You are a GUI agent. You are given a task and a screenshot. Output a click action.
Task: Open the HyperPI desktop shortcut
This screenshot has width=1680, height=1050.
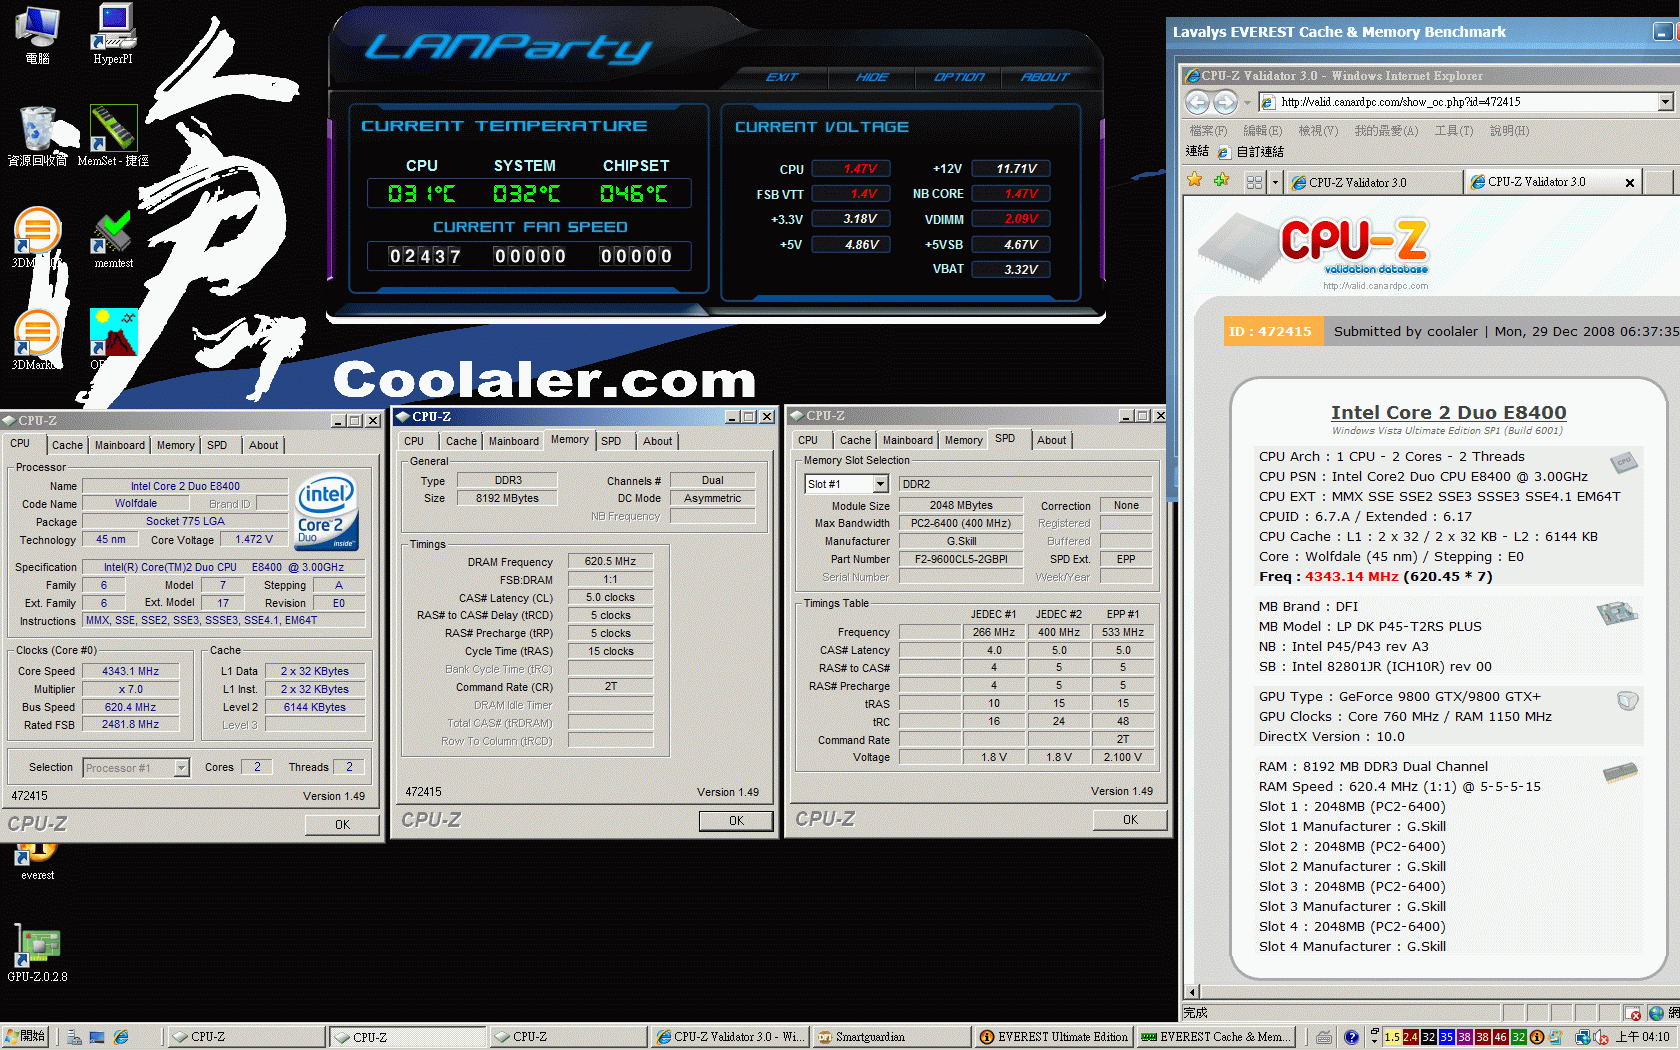click(x=113, y=34)
